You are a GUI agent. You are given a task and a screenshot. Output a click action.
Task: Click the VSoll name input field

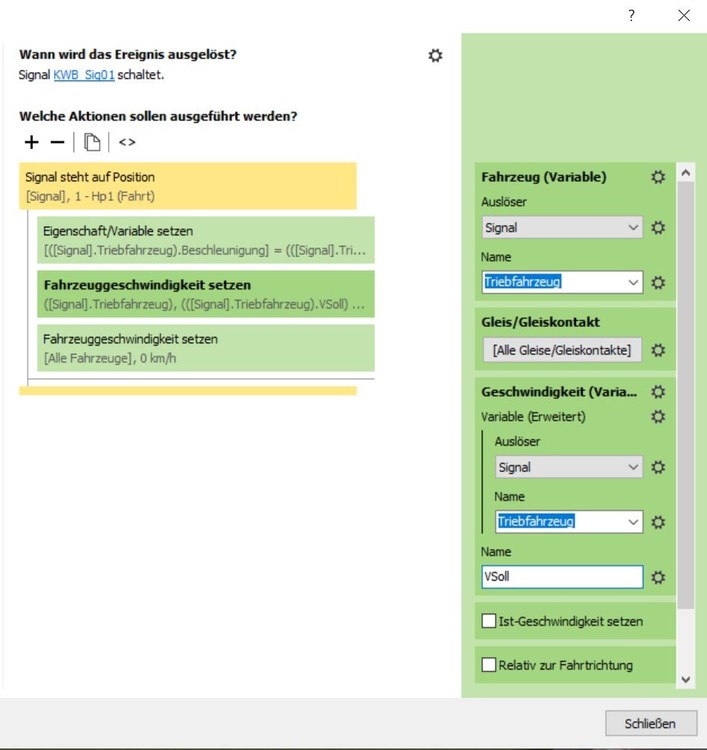[x=561, y=577]
